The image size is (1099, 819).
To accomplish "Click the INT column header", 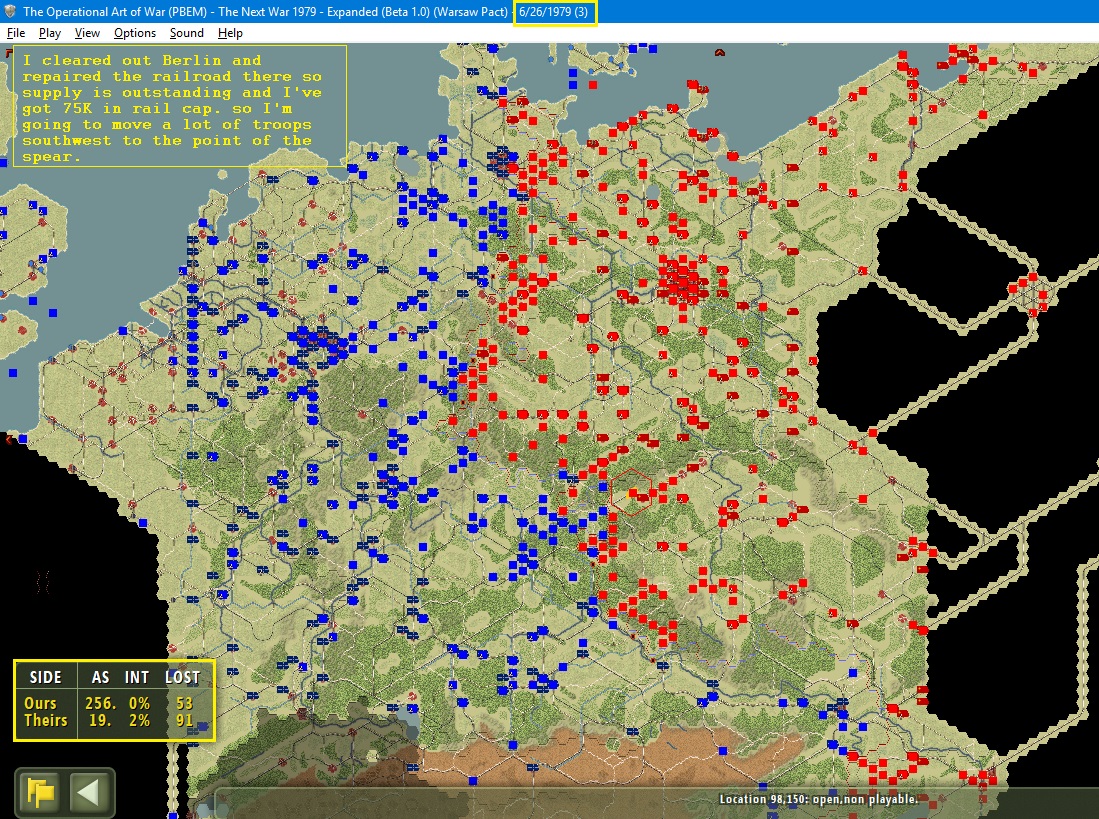I will [x=137, y=677].
